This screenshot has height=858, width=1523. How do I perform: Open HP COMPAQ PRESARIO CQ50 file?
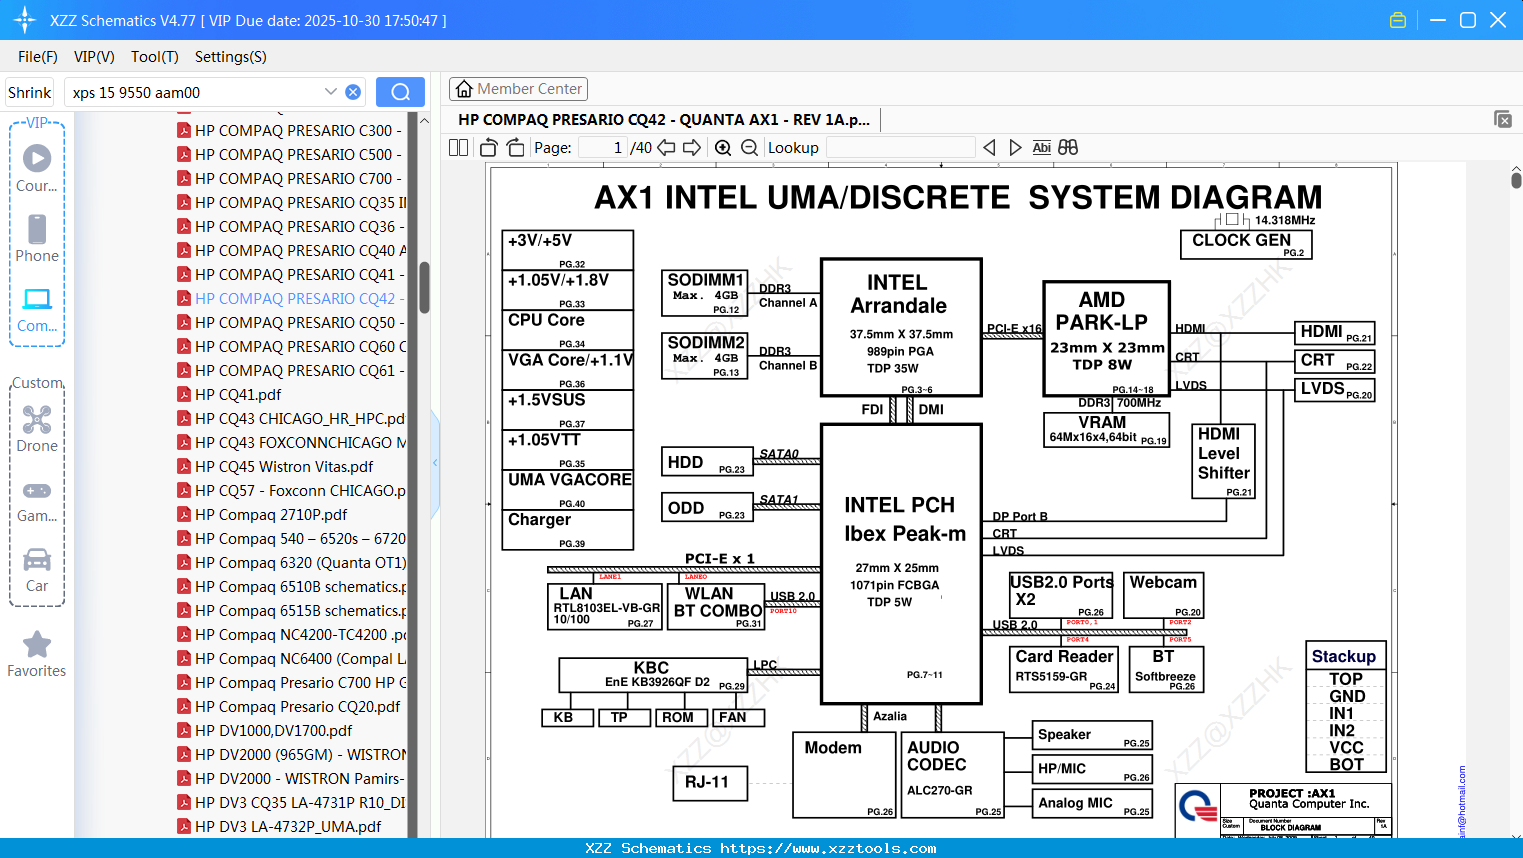tap(290, 322)
